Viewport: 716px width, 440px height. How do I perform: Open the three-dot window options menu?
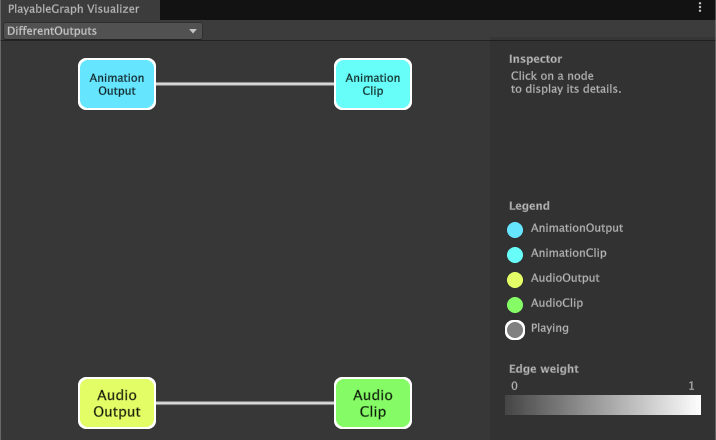click(700, 8)
